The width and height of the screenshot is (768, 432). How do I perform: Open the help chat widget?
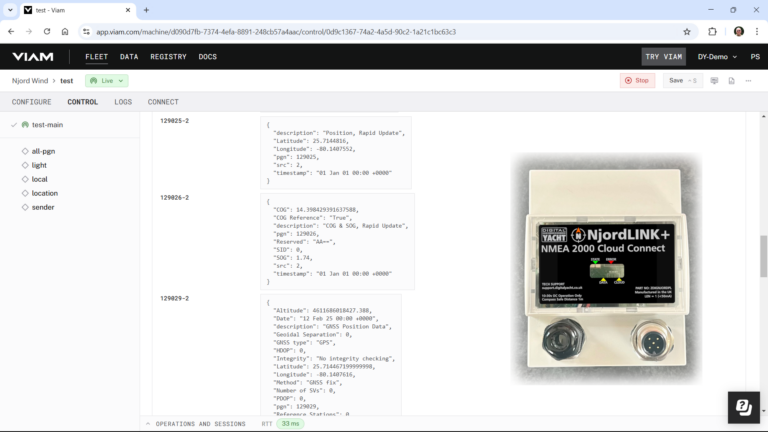[x=744, y=407]
